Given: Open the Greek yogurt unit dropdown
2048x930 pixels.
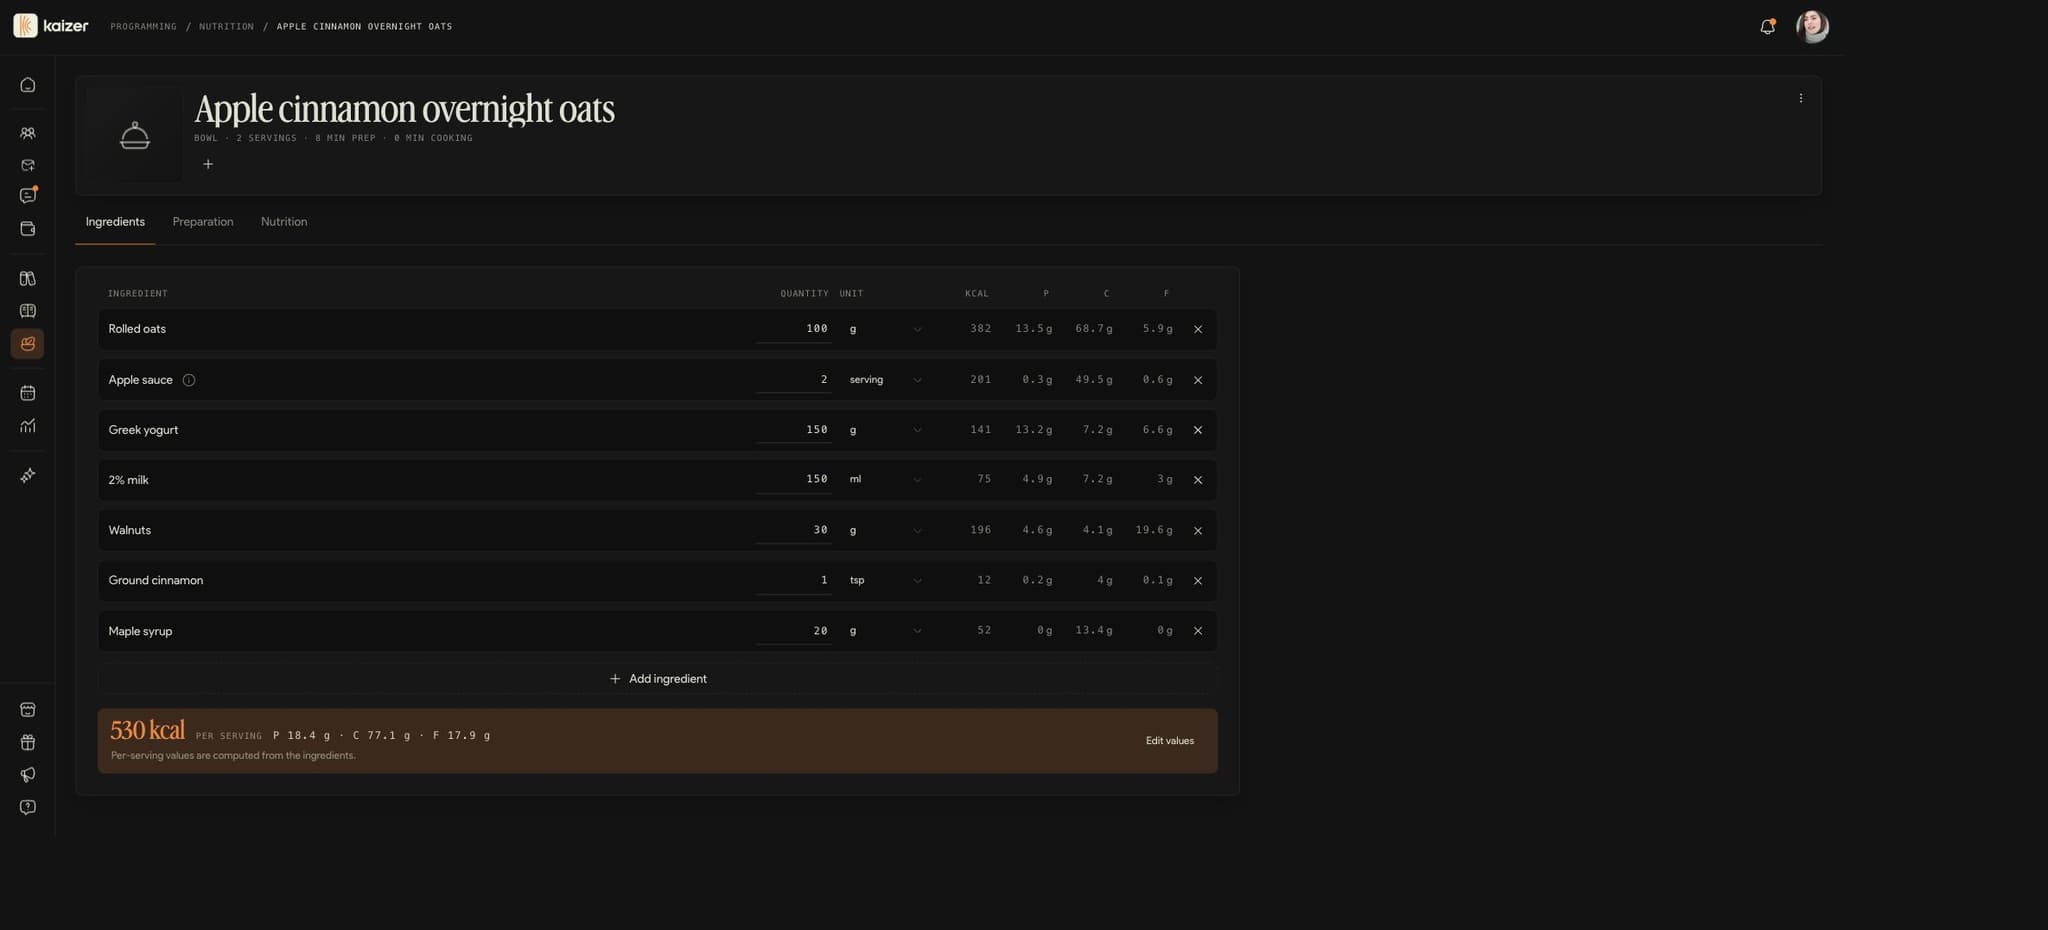Looking at the screenshot, I should pyautogui.click(x=885, y=430).
